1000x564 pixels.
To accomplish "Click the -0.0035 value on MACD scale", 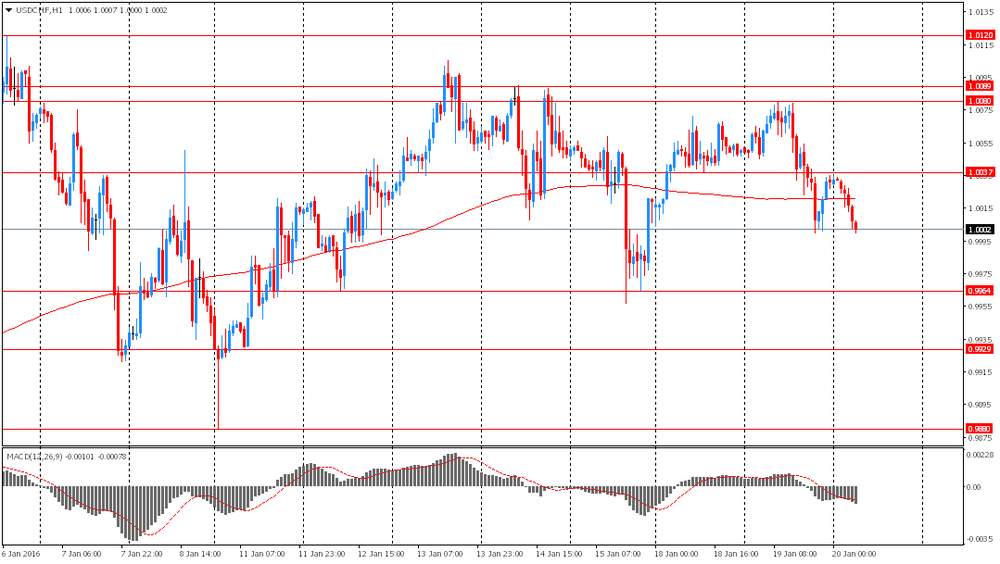I will point(980,539).
